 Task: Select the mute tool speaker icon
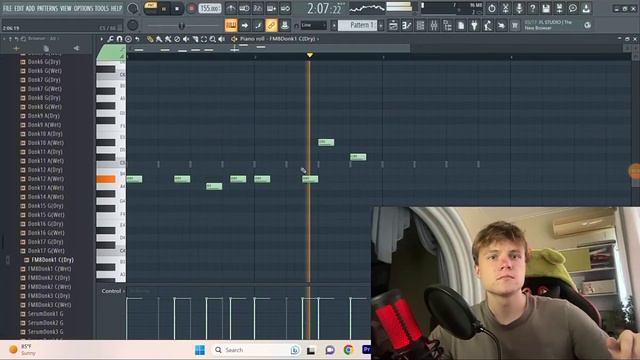[186, 39]
